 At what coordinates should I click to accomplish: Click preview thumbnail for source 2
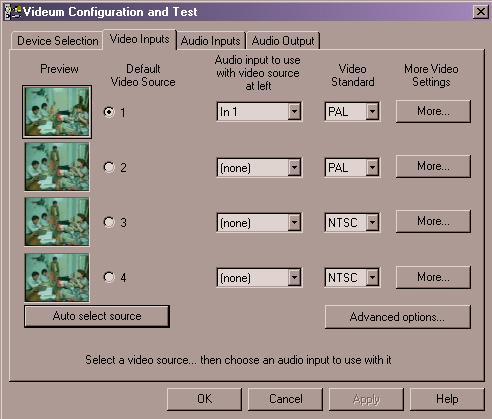pyautogui.click(x=57, y=167)
